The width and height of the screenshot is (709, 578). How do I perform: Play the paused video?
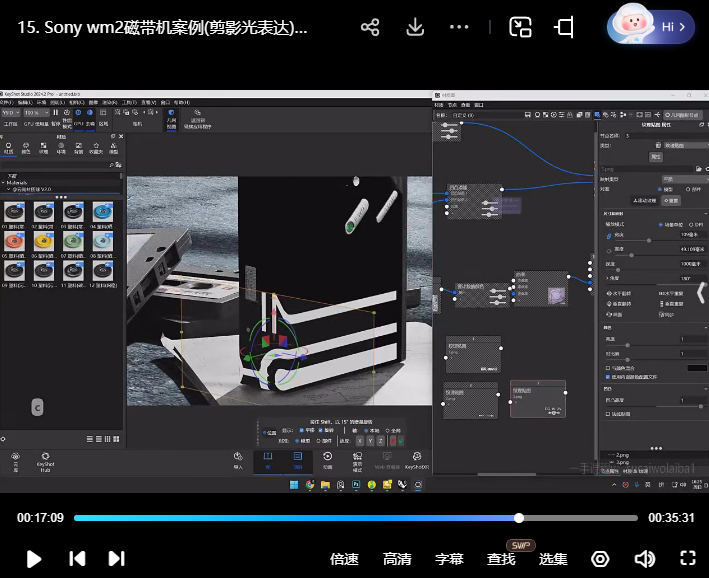coord(34,559)
